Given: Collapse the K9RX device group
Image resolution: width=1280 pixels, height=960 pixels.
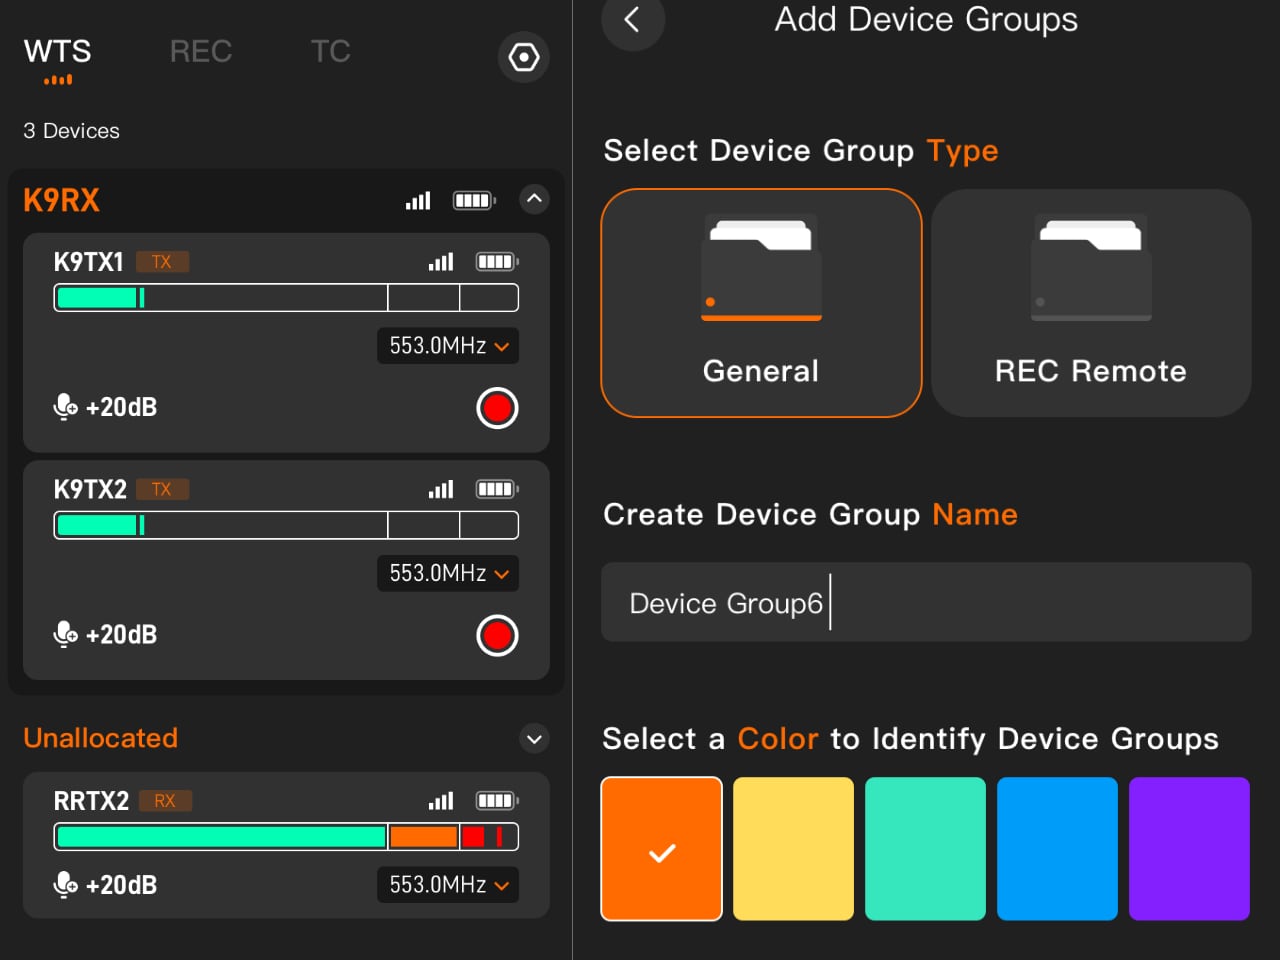Looking at the screenshot, I should click(x=534, y=199).
